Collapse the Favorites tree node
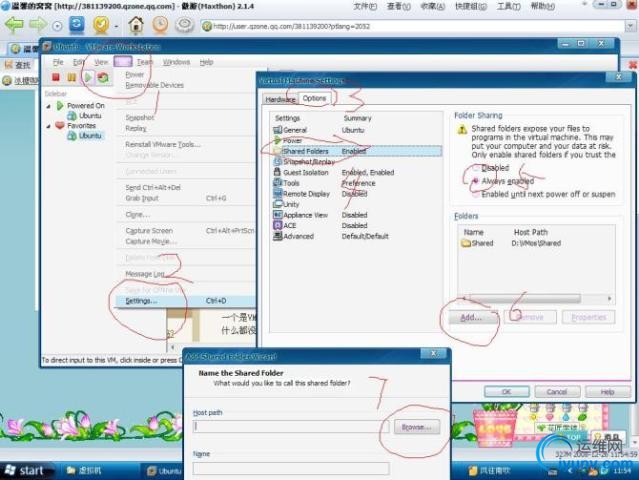Screen dimensions: 639x480 click(48, 126)
